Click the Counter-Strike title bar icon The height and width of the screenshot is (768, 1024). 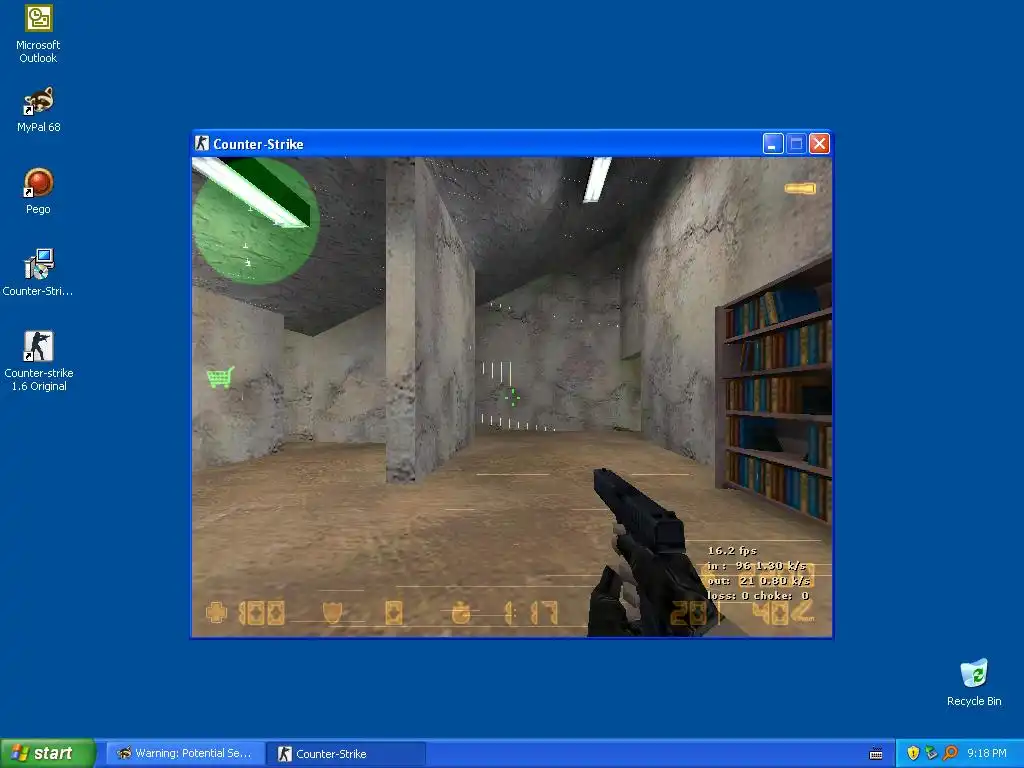(202, 143)
